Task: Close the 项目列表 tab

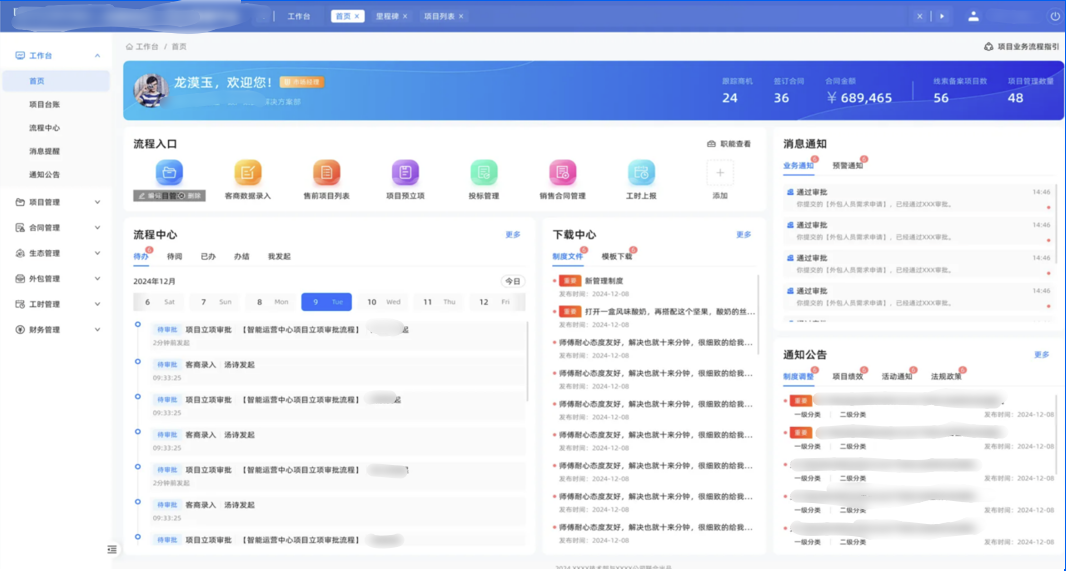Action: pyautogui.click(x=461, y=16)
